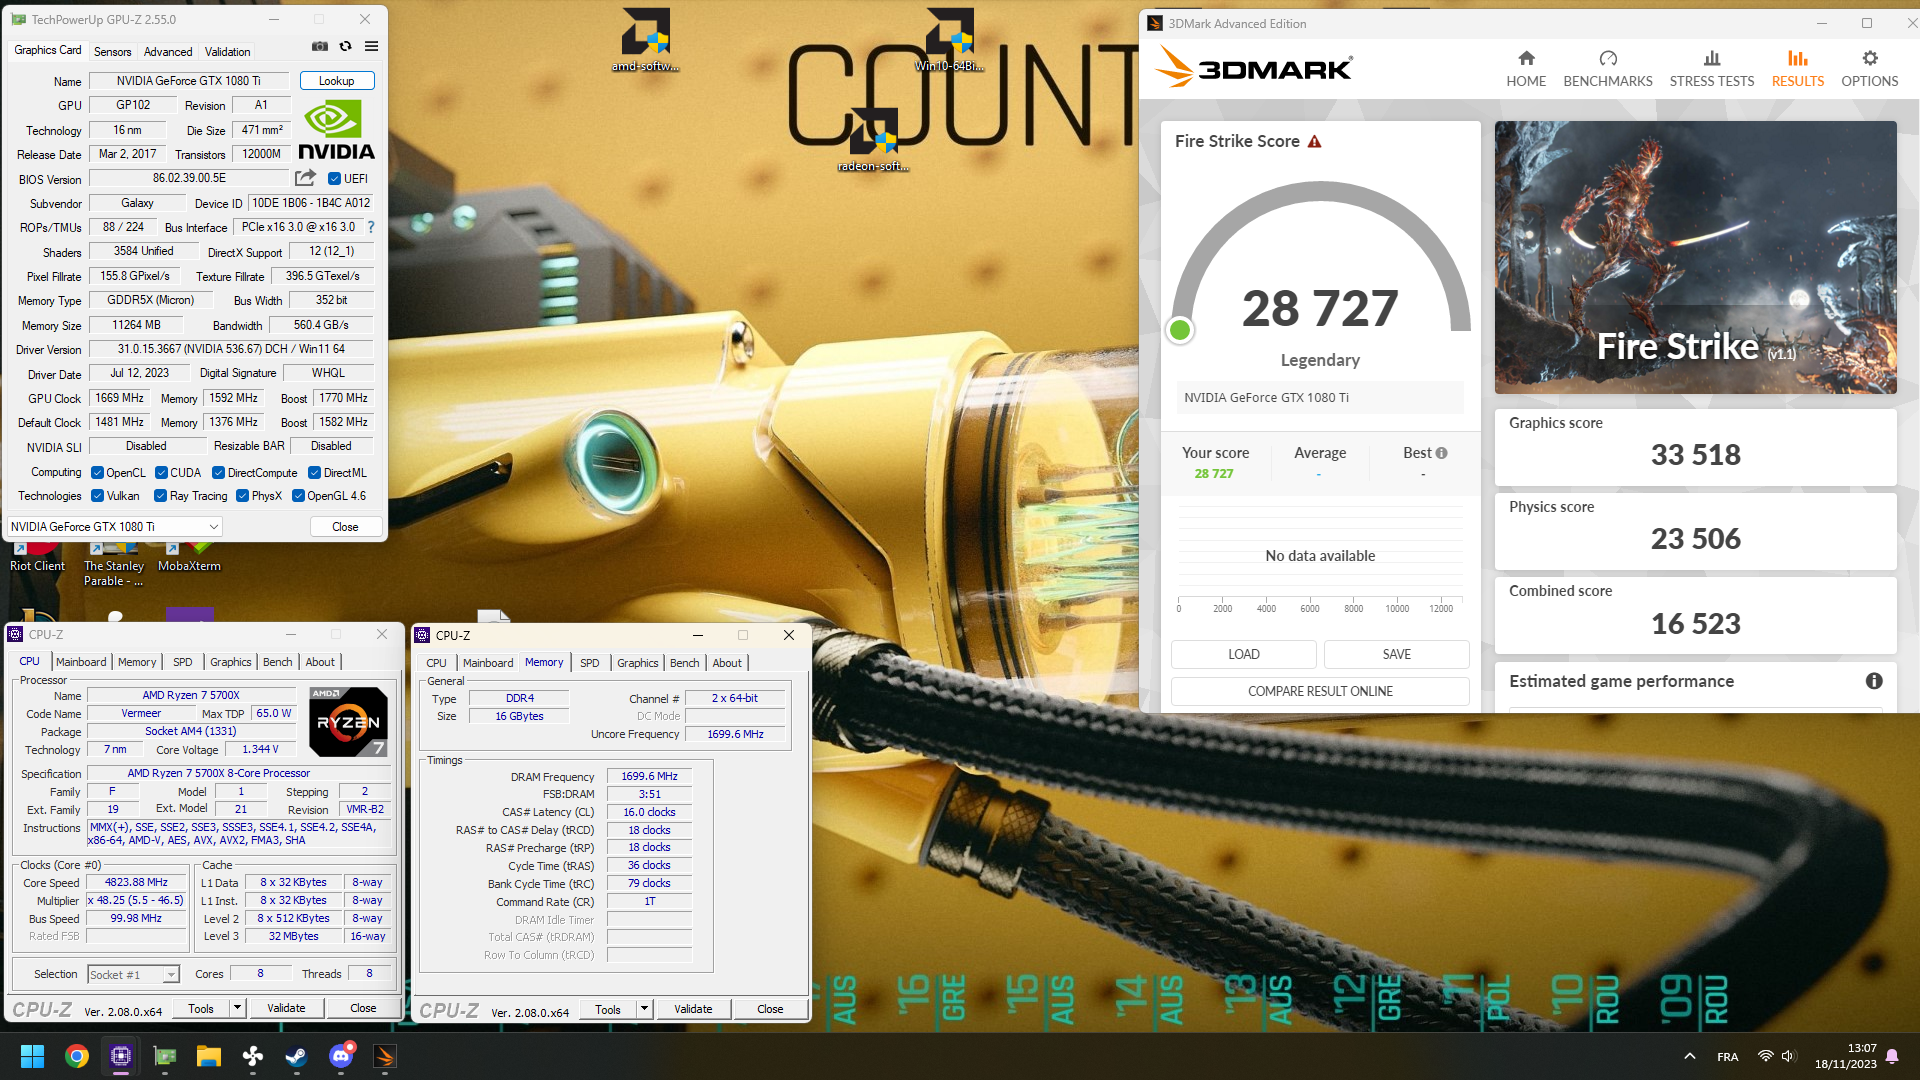Open Mainboard tab in left CPU-Z
Screen dimensions: 1920x1080
coord(81,662)
